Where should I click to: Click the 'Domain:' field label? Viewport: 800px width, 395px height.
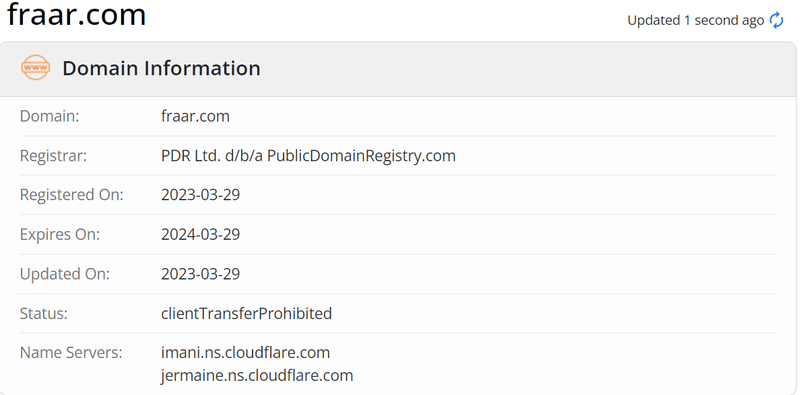[x=49, y=116]
